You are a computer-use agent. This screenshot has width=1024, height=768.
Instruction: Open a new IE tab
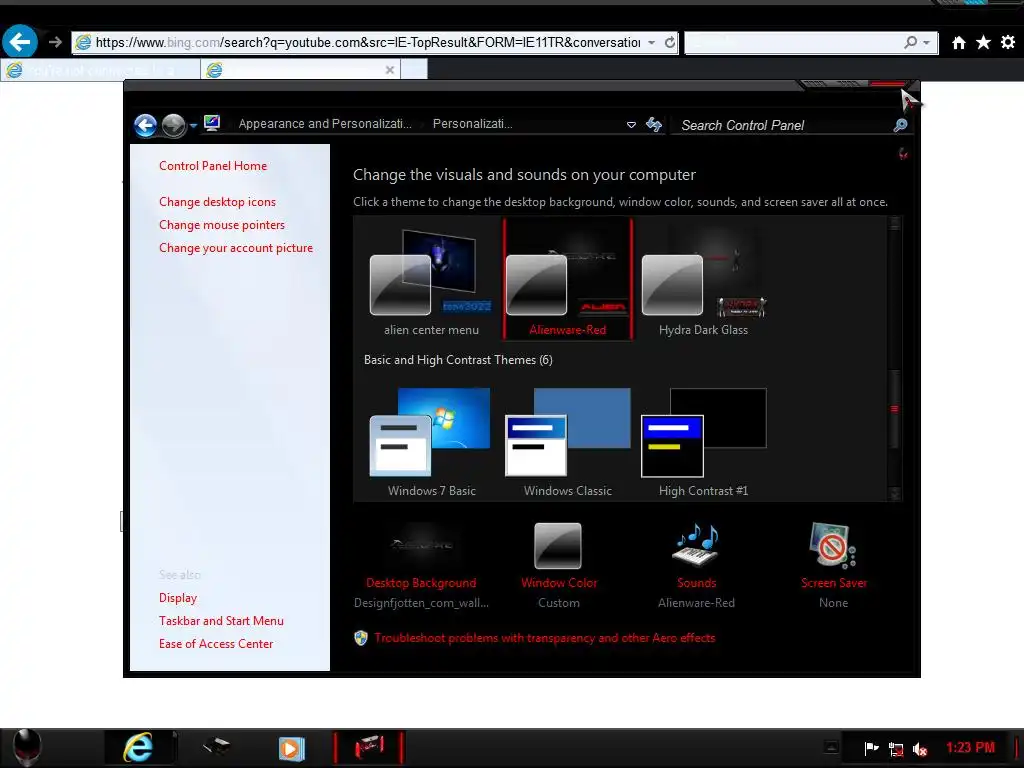pyautogui.click(x=414, y=69)
